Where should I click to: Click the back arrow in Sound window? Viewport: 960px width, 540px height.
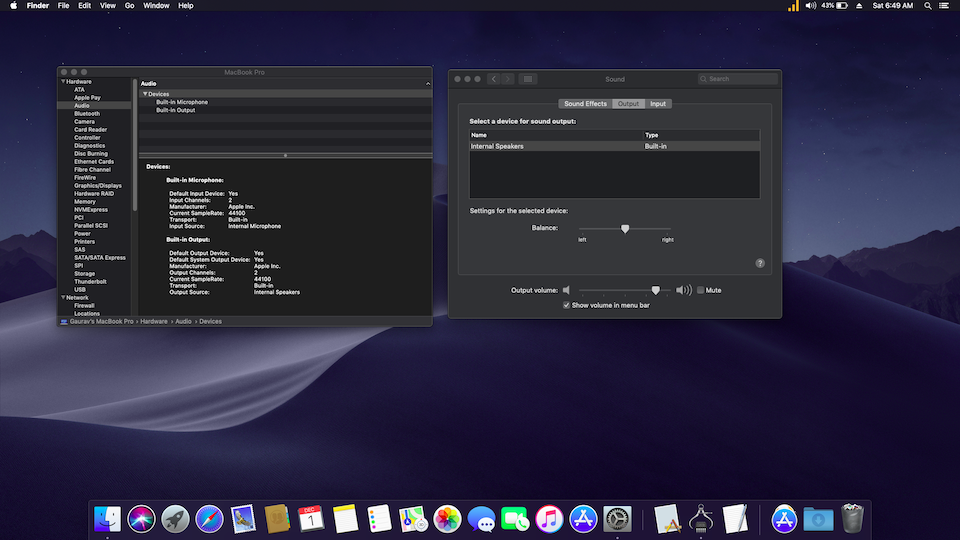(493, 79)
